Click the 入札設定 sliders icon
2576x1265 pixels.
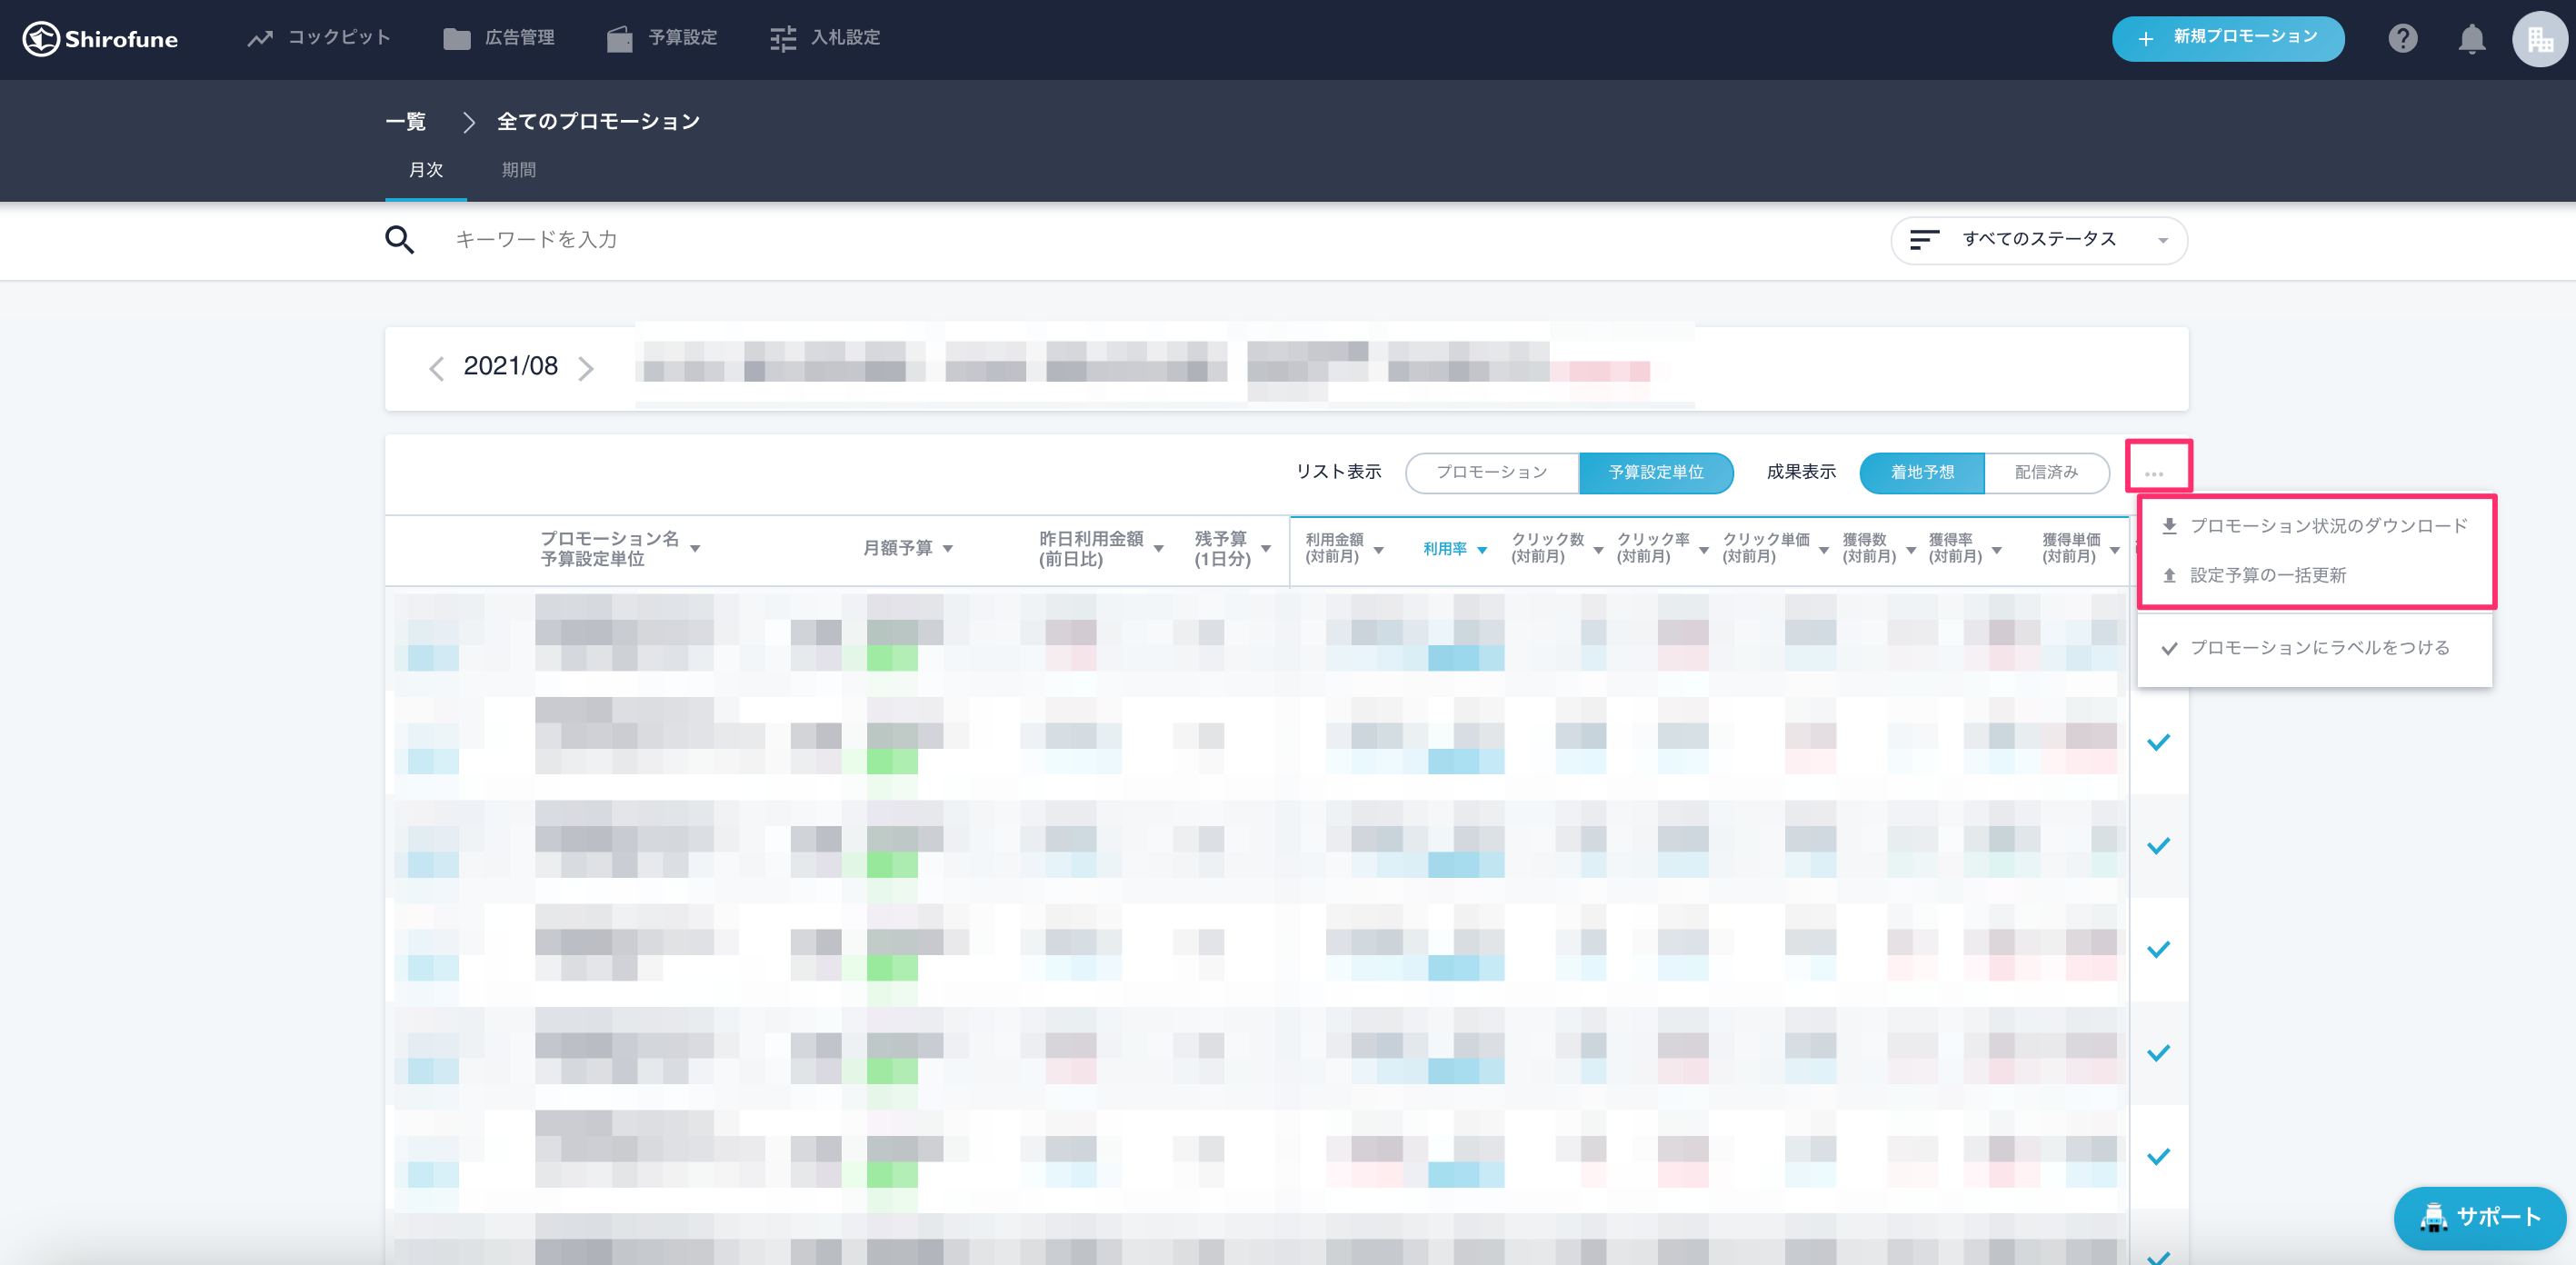(783, 39)
